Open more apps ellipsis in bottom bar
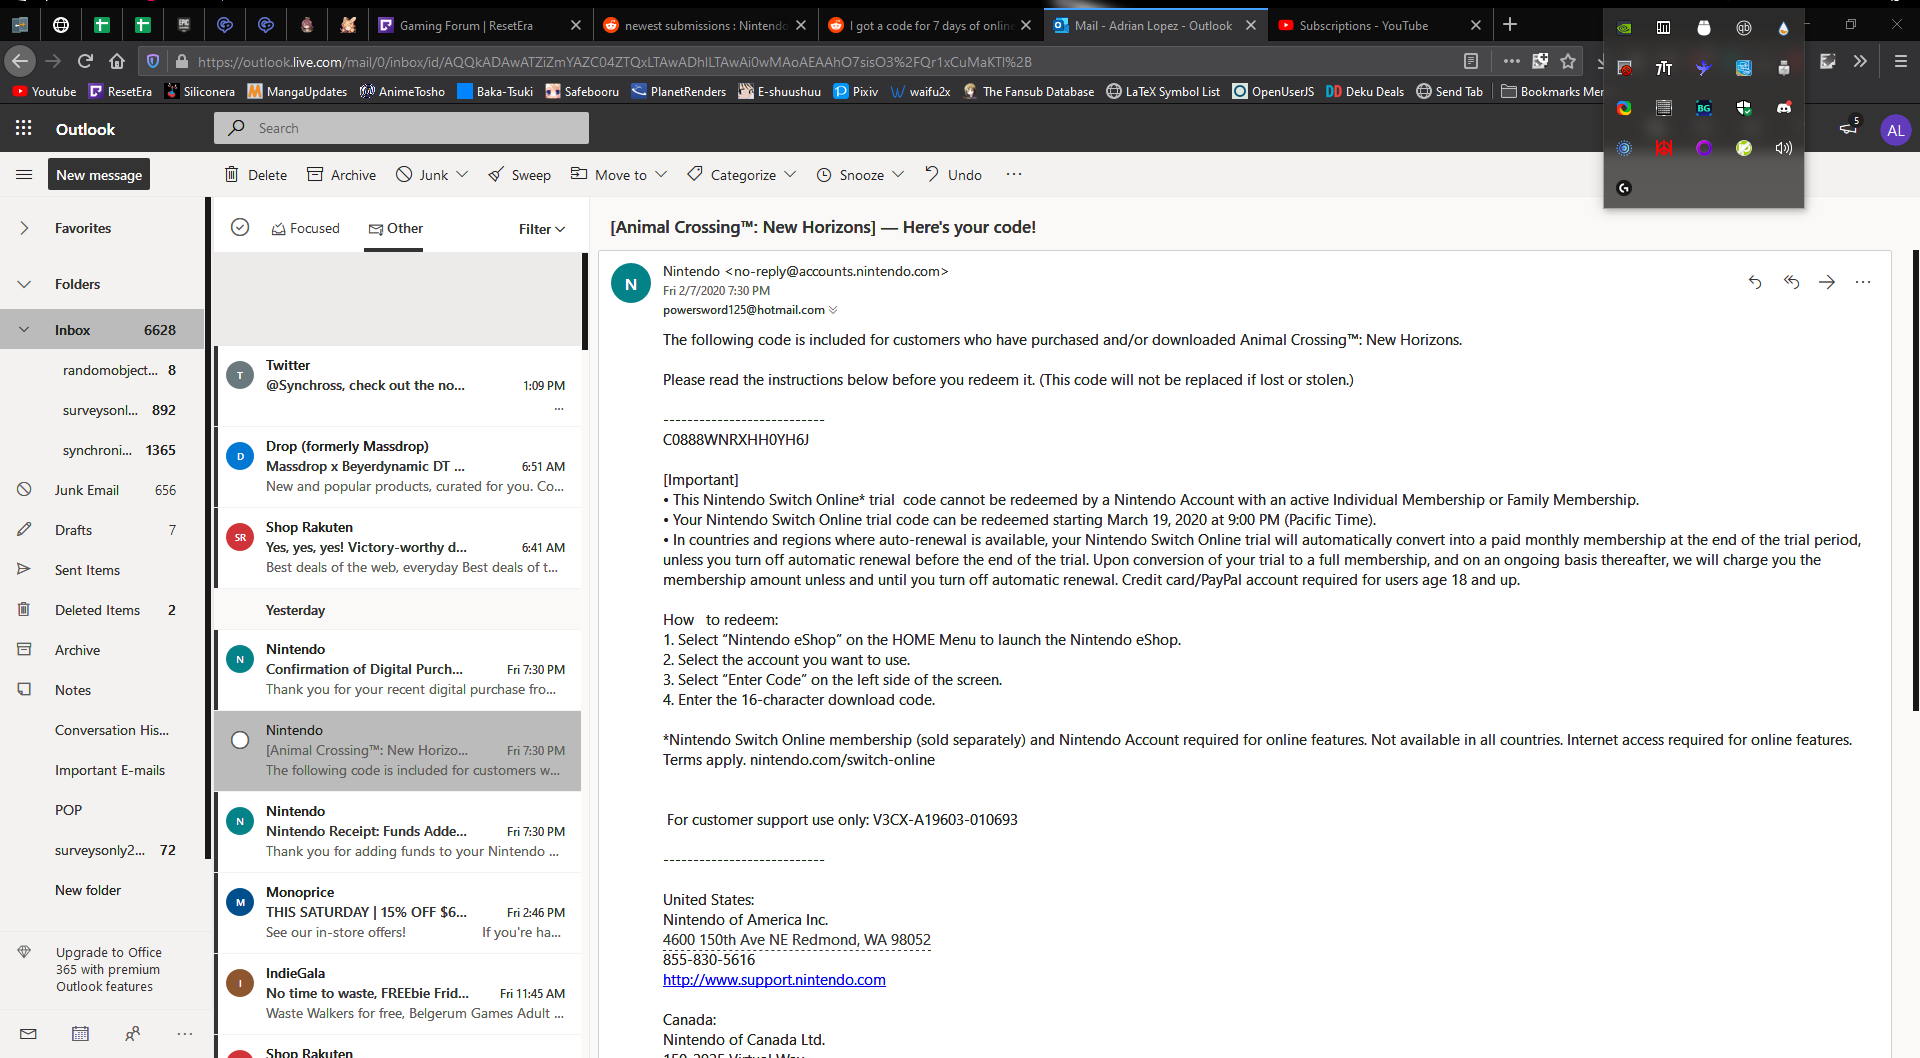This screenshot has width=1920, height=1058. (184, 1034)
